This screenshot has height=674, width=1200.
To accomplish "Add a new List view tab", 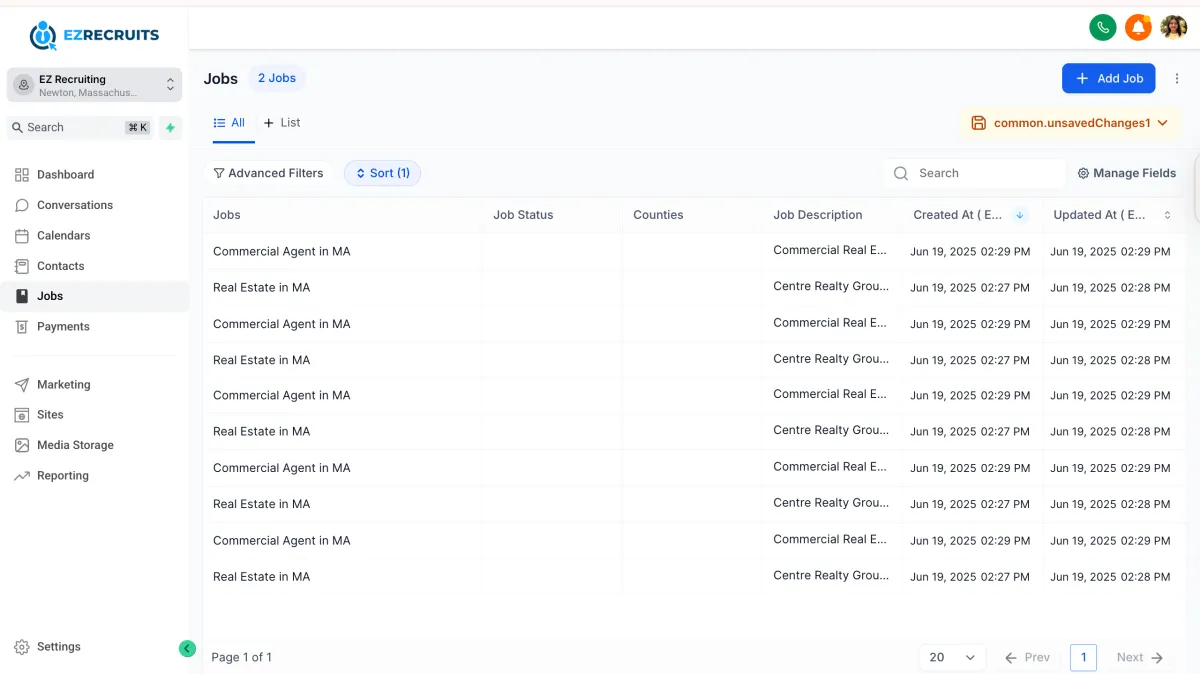I will coord(282,122).
